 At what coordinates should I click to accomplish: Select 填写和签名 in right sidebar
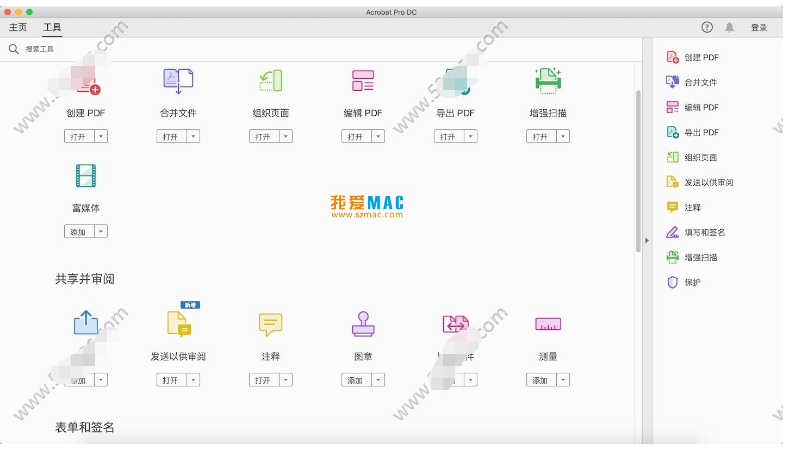point(695,232)
